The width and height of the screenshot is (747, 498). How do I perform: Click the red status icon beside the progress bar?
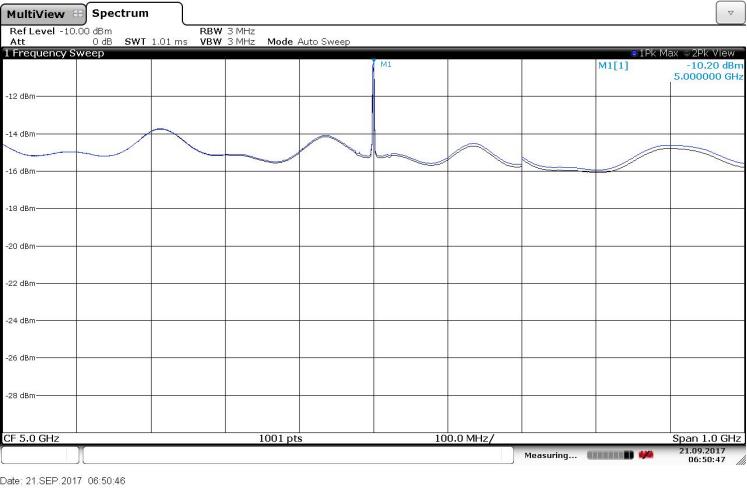tap(646, 455)
